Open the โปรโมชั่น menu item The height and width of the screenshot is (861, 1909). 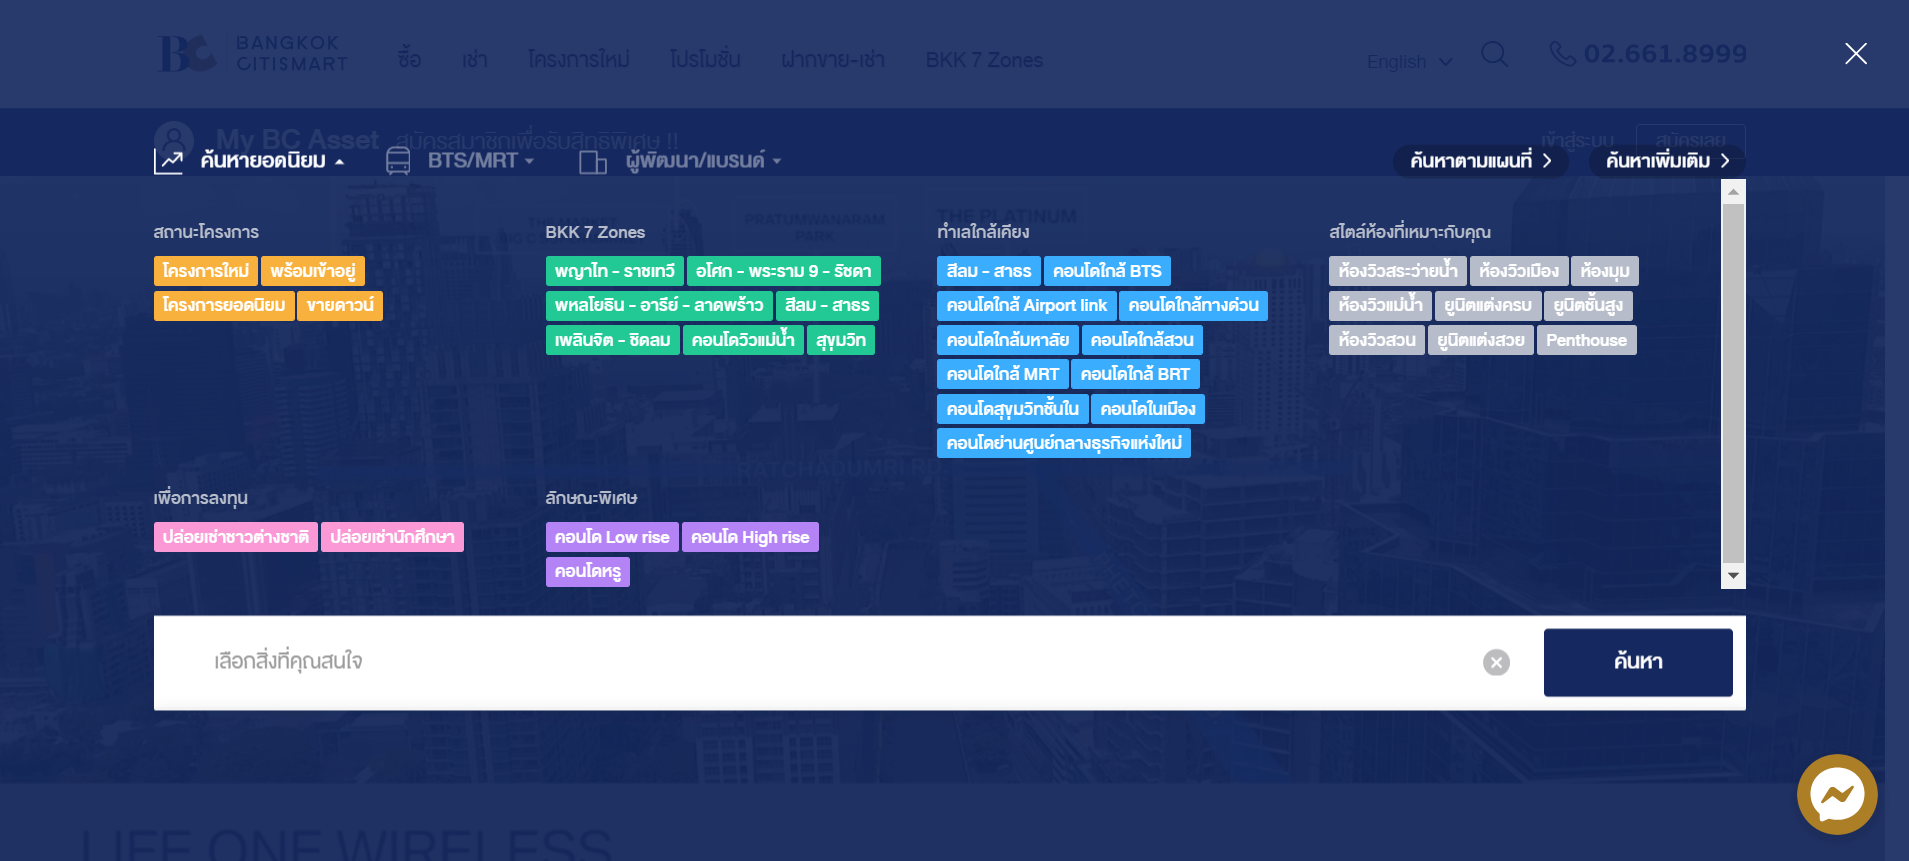point(705,60)
